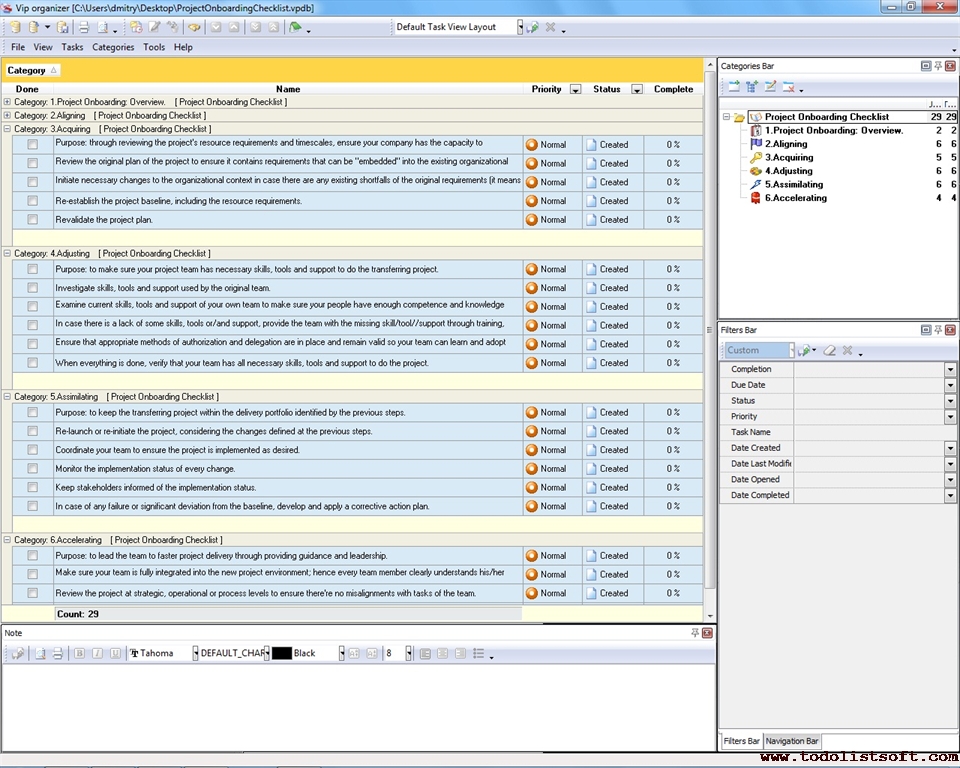Switch to the Navigation Bar tab
This screenshot has height=768, width=960.
792,741
